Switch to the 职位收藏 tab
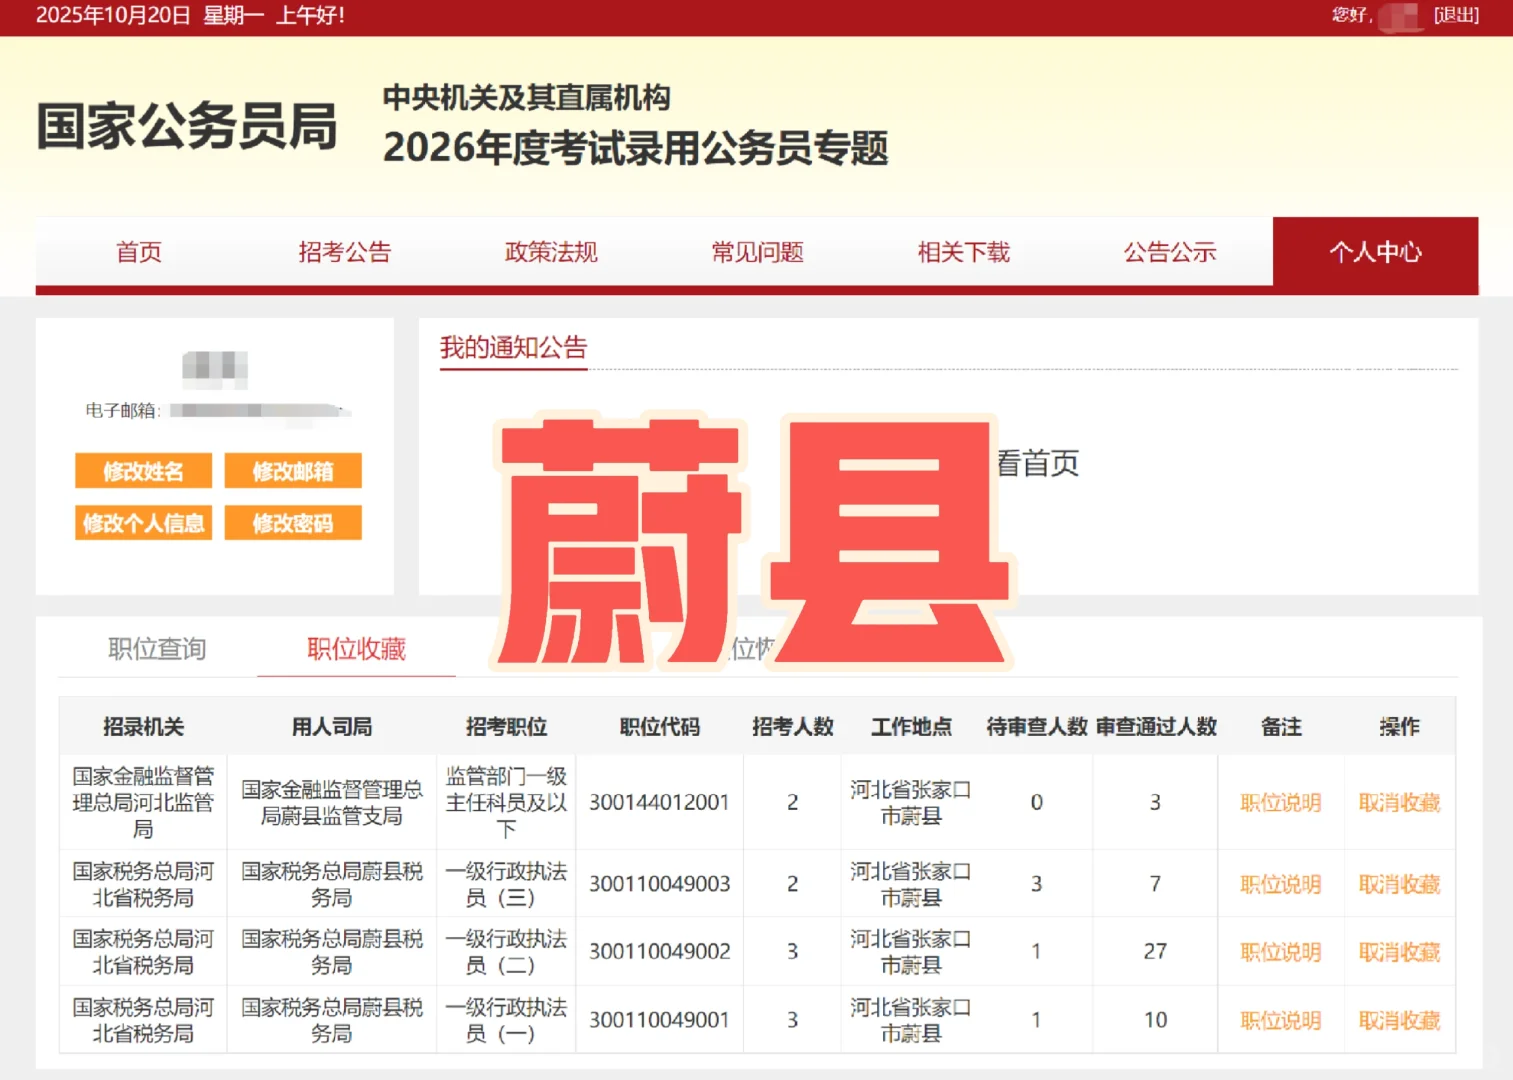The image size is (1513, 1080). point(356,649)
